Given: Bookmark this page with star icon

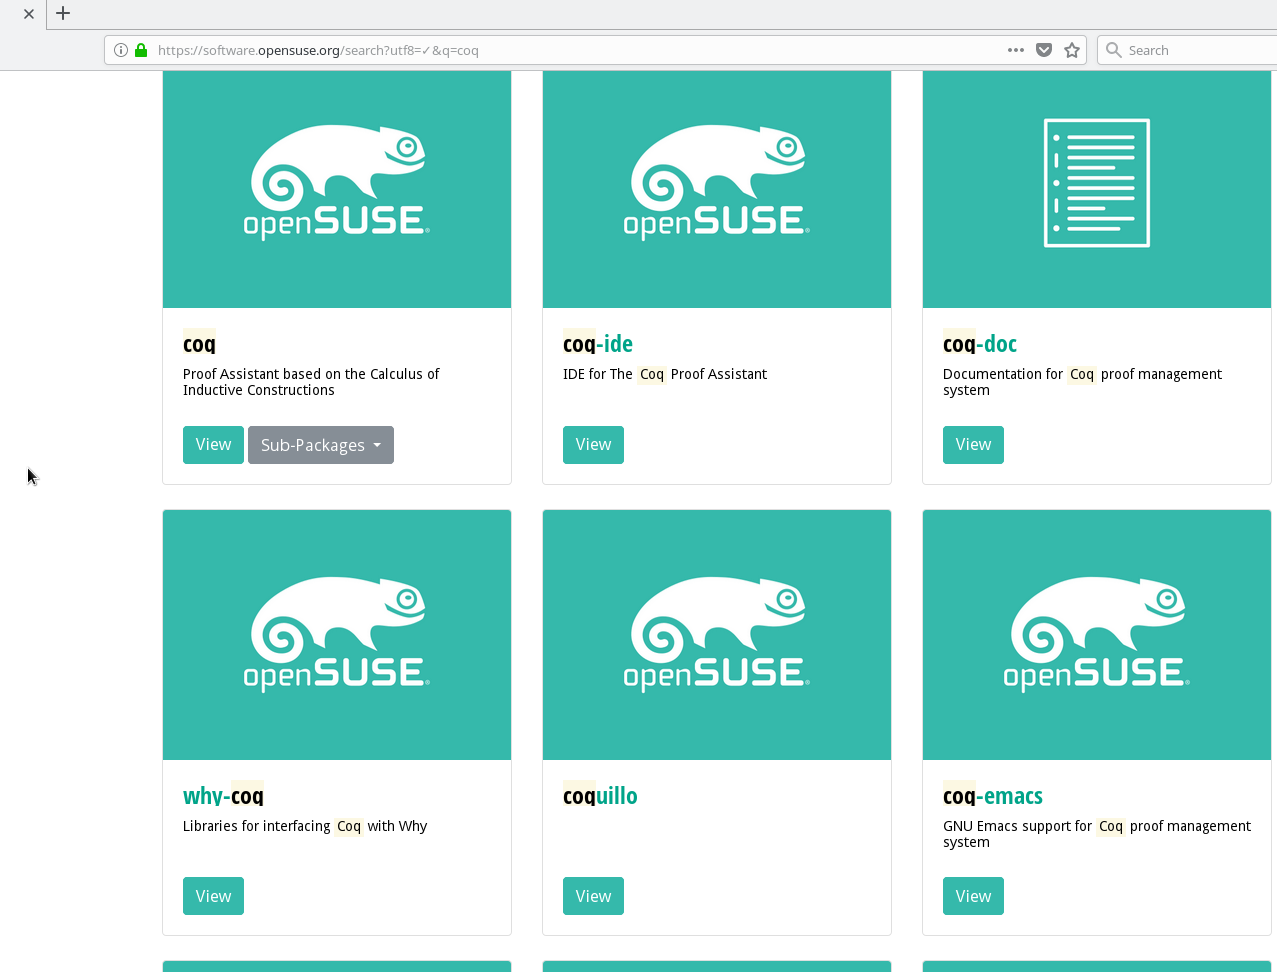Looking at the screenshot, I should pyautogui.click(x=1072, y=50).
